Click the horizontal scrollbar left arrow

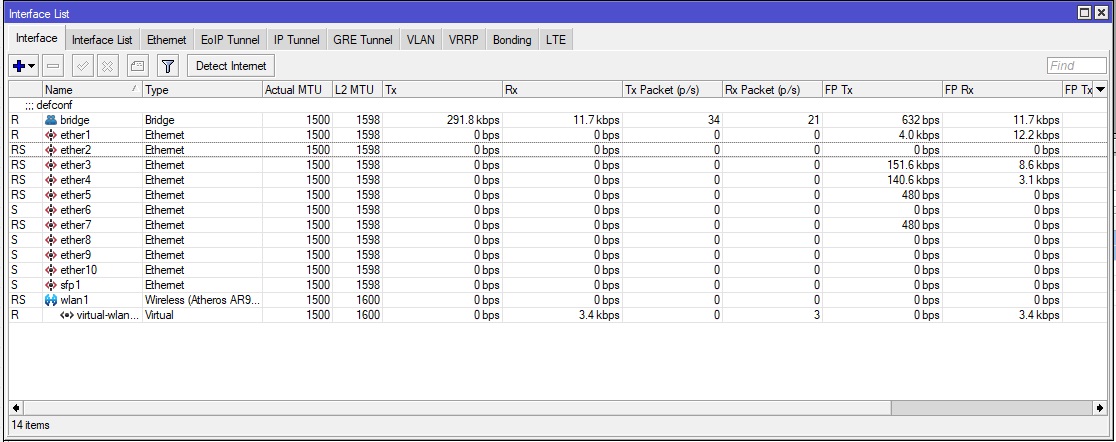coord(15,408)
